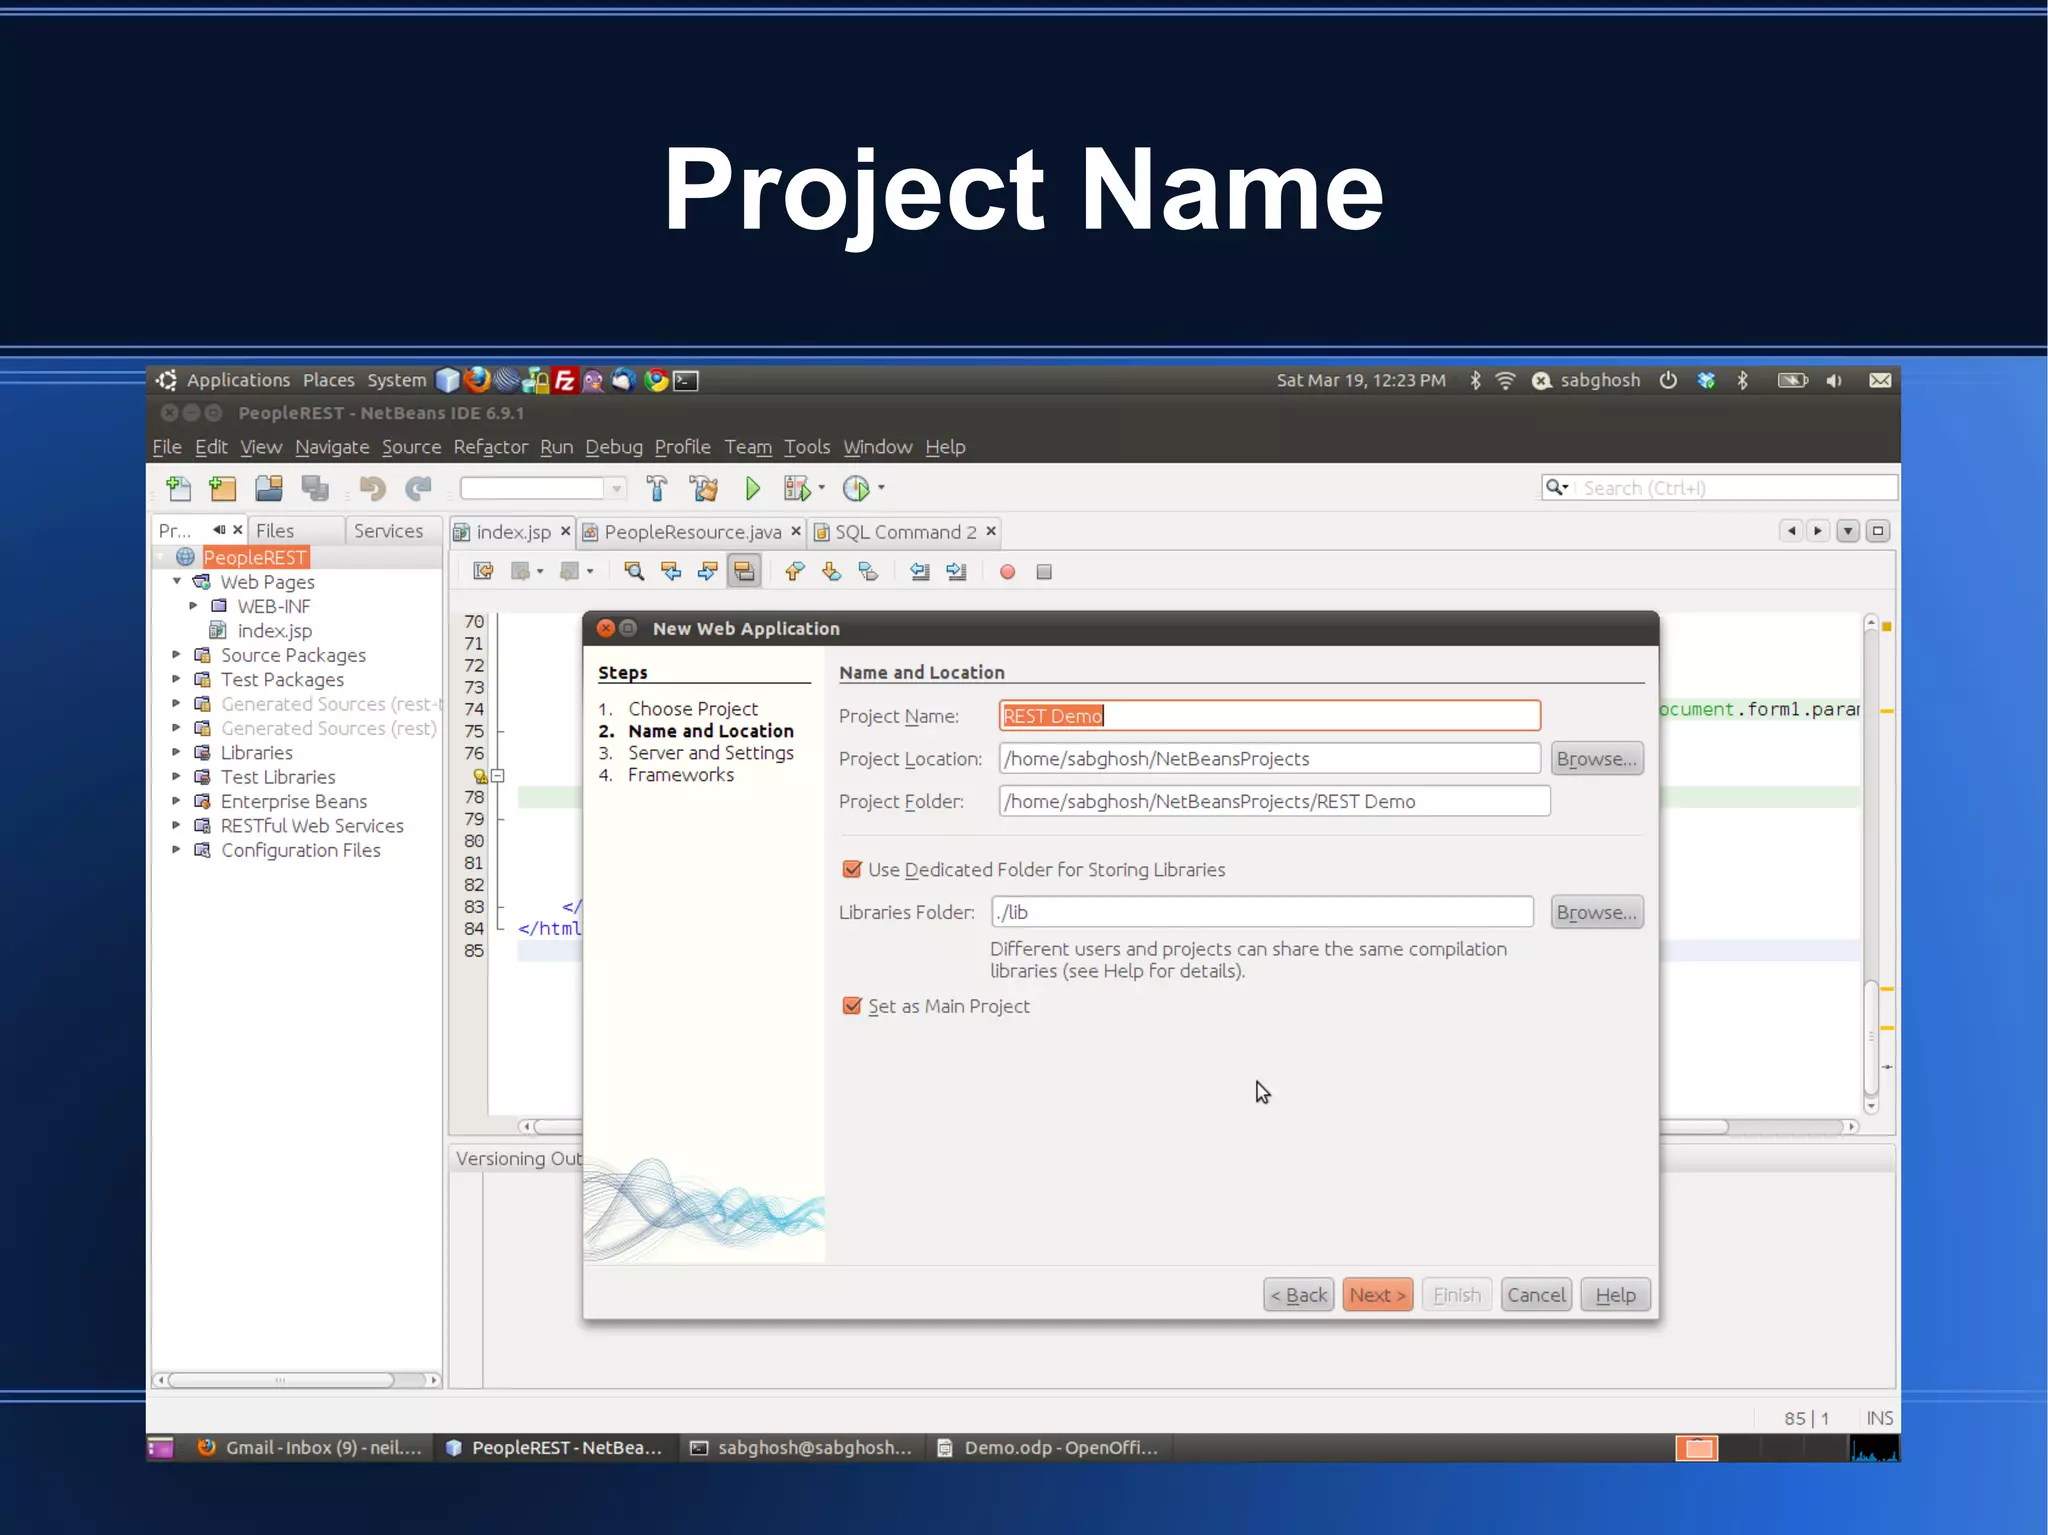Click the Next > button
The width and height of the screenshot is (2048, 1535).
1377,1295
